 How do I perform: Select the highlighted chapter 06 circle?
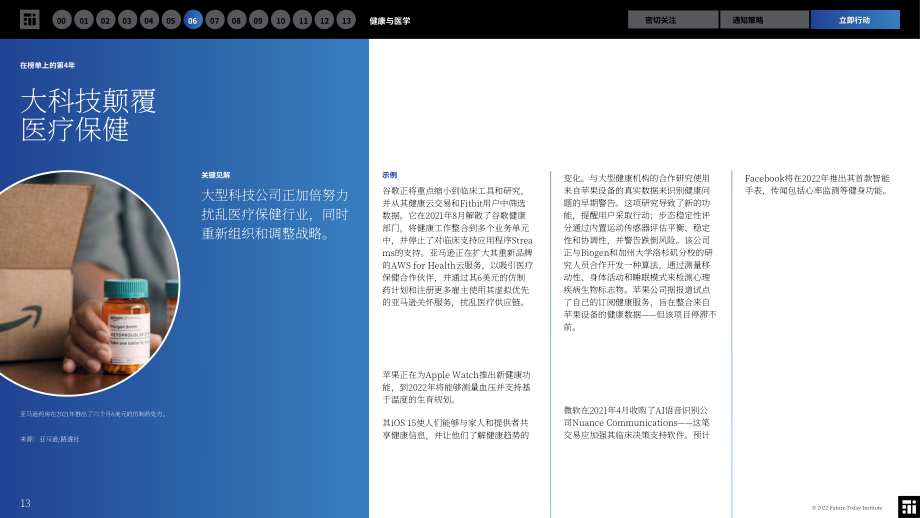pyautogui.click(x=193, y=20)
